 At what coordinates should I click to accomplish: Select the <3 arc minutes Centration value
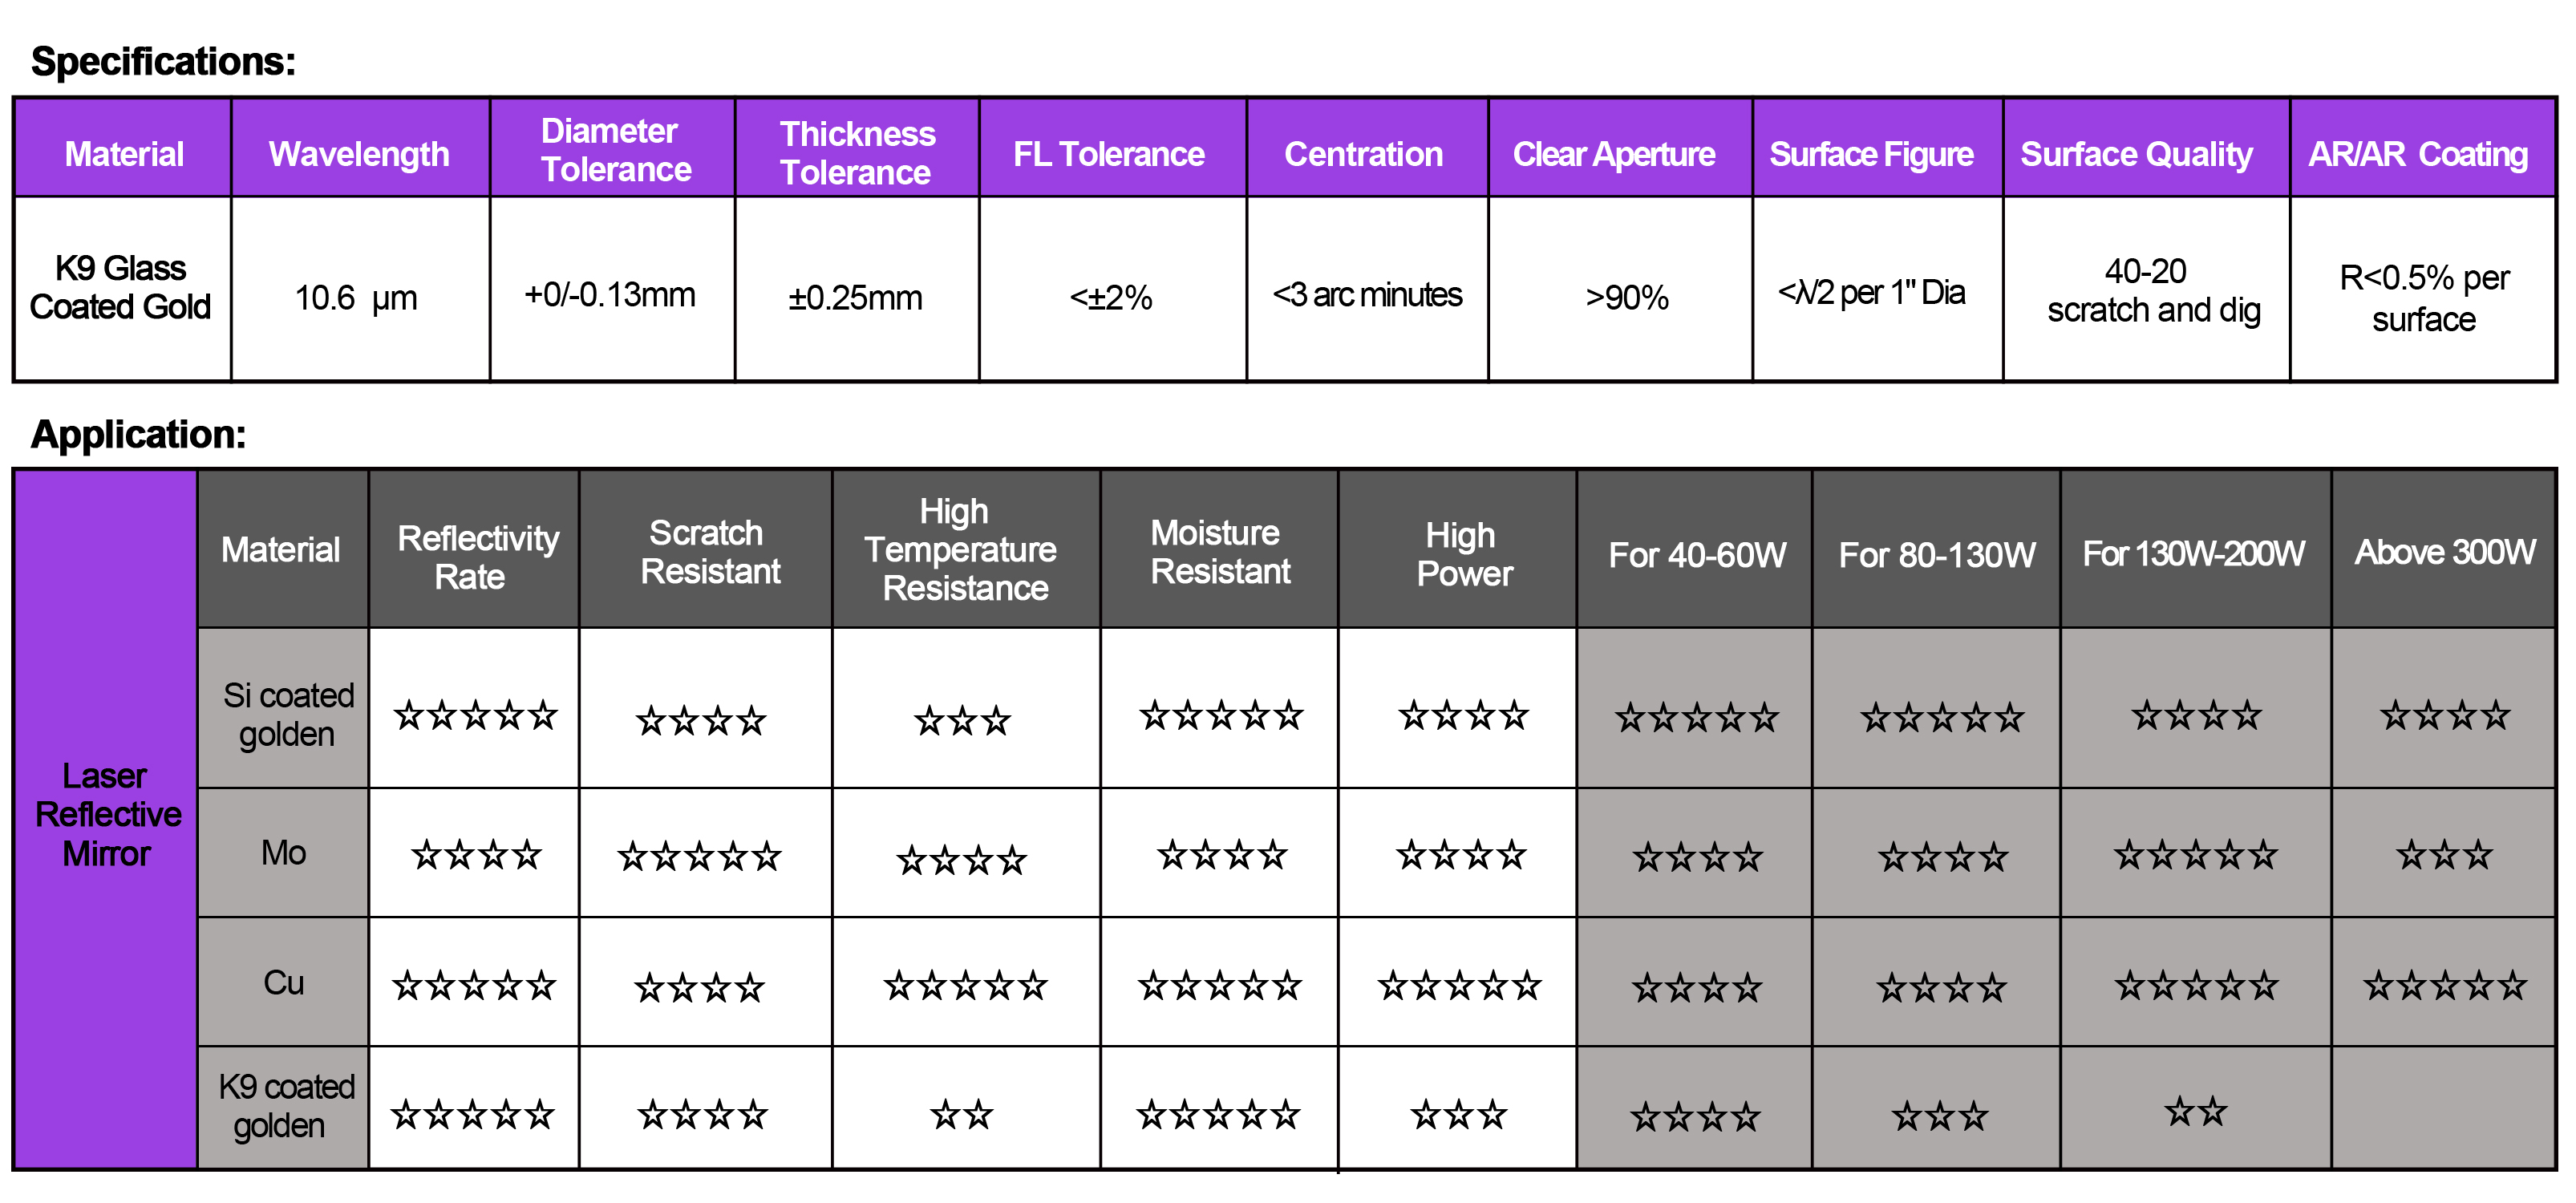1366,295
